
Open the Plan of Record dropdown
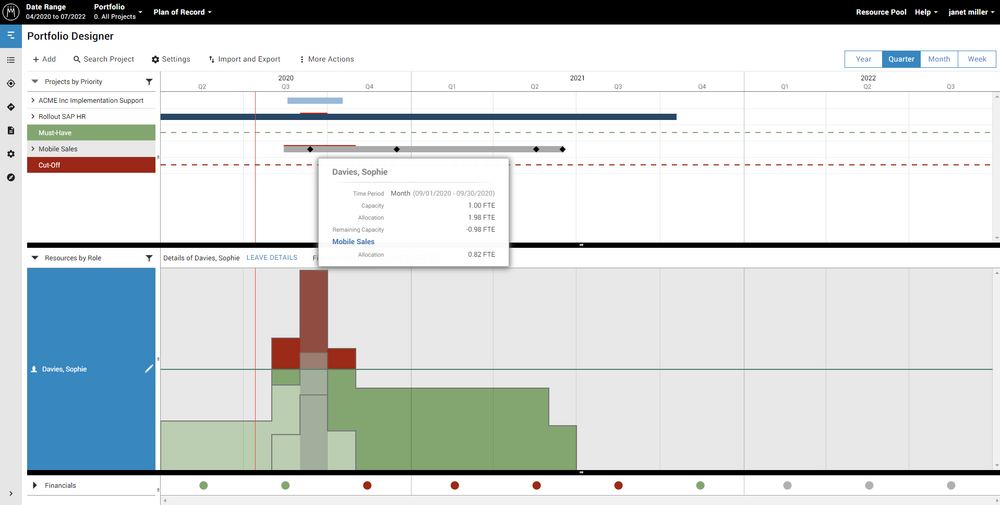(x=185, y=12)
